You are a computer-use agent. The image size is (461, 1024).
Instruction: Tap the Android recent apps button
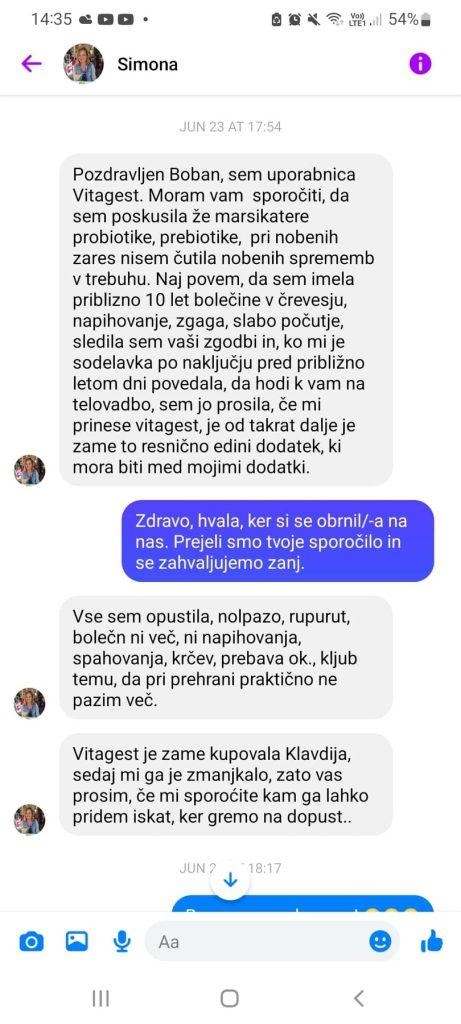(x=101, y=998)
